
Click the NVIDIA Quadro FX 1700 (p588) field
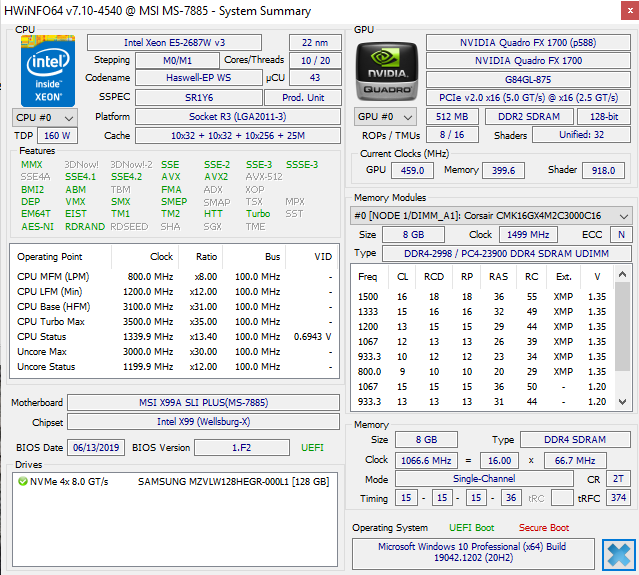coord(528,42)
